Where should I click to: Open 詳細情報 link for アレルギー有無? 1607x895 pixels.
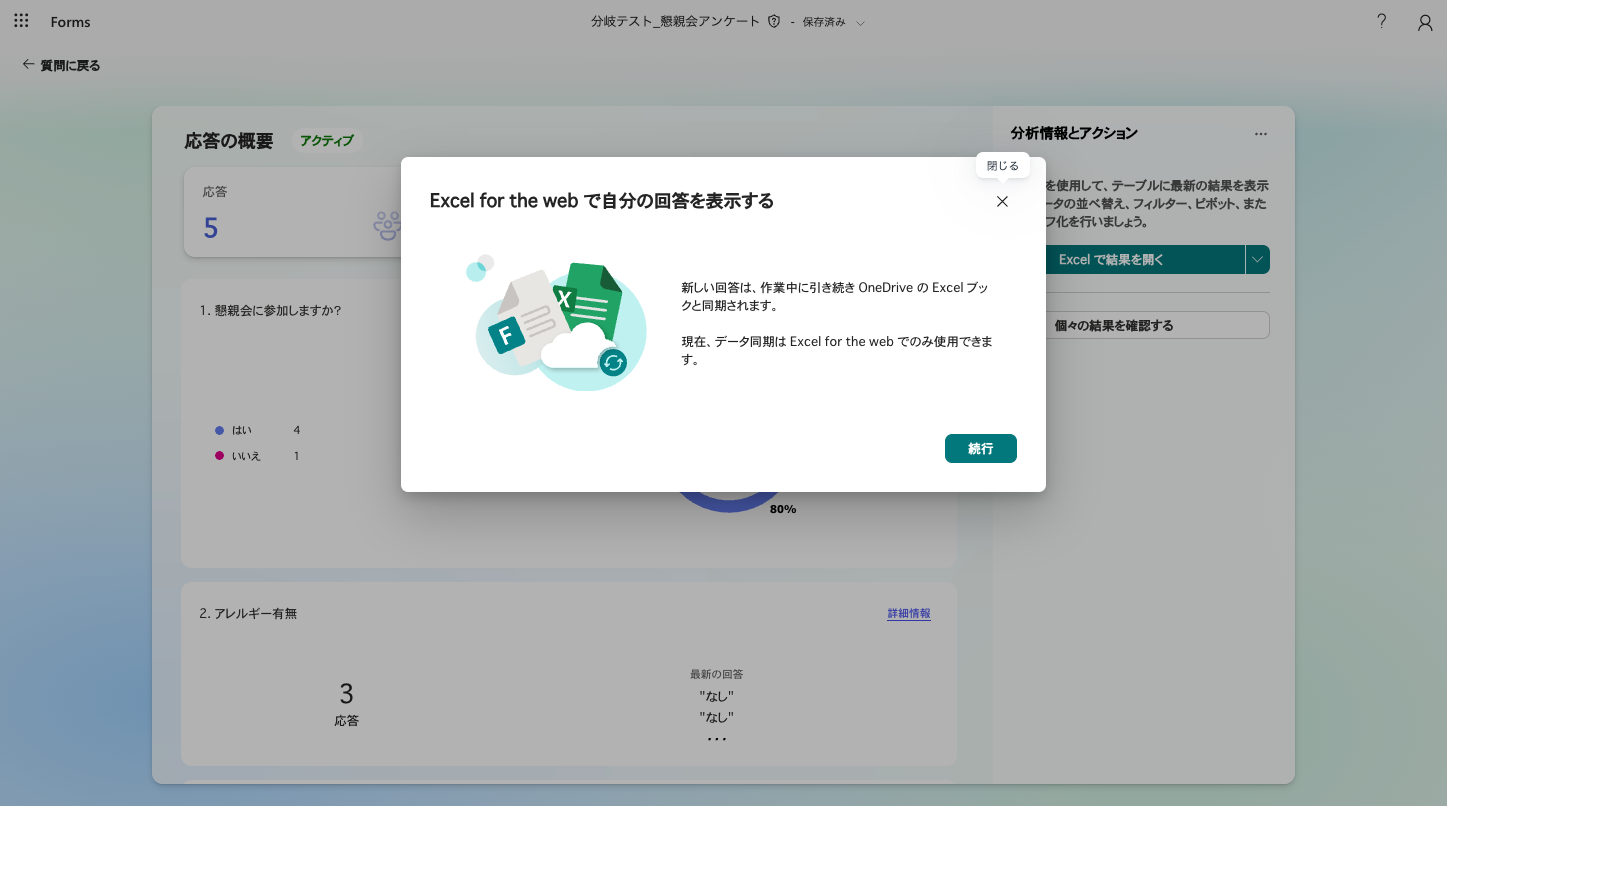point(909,613)
